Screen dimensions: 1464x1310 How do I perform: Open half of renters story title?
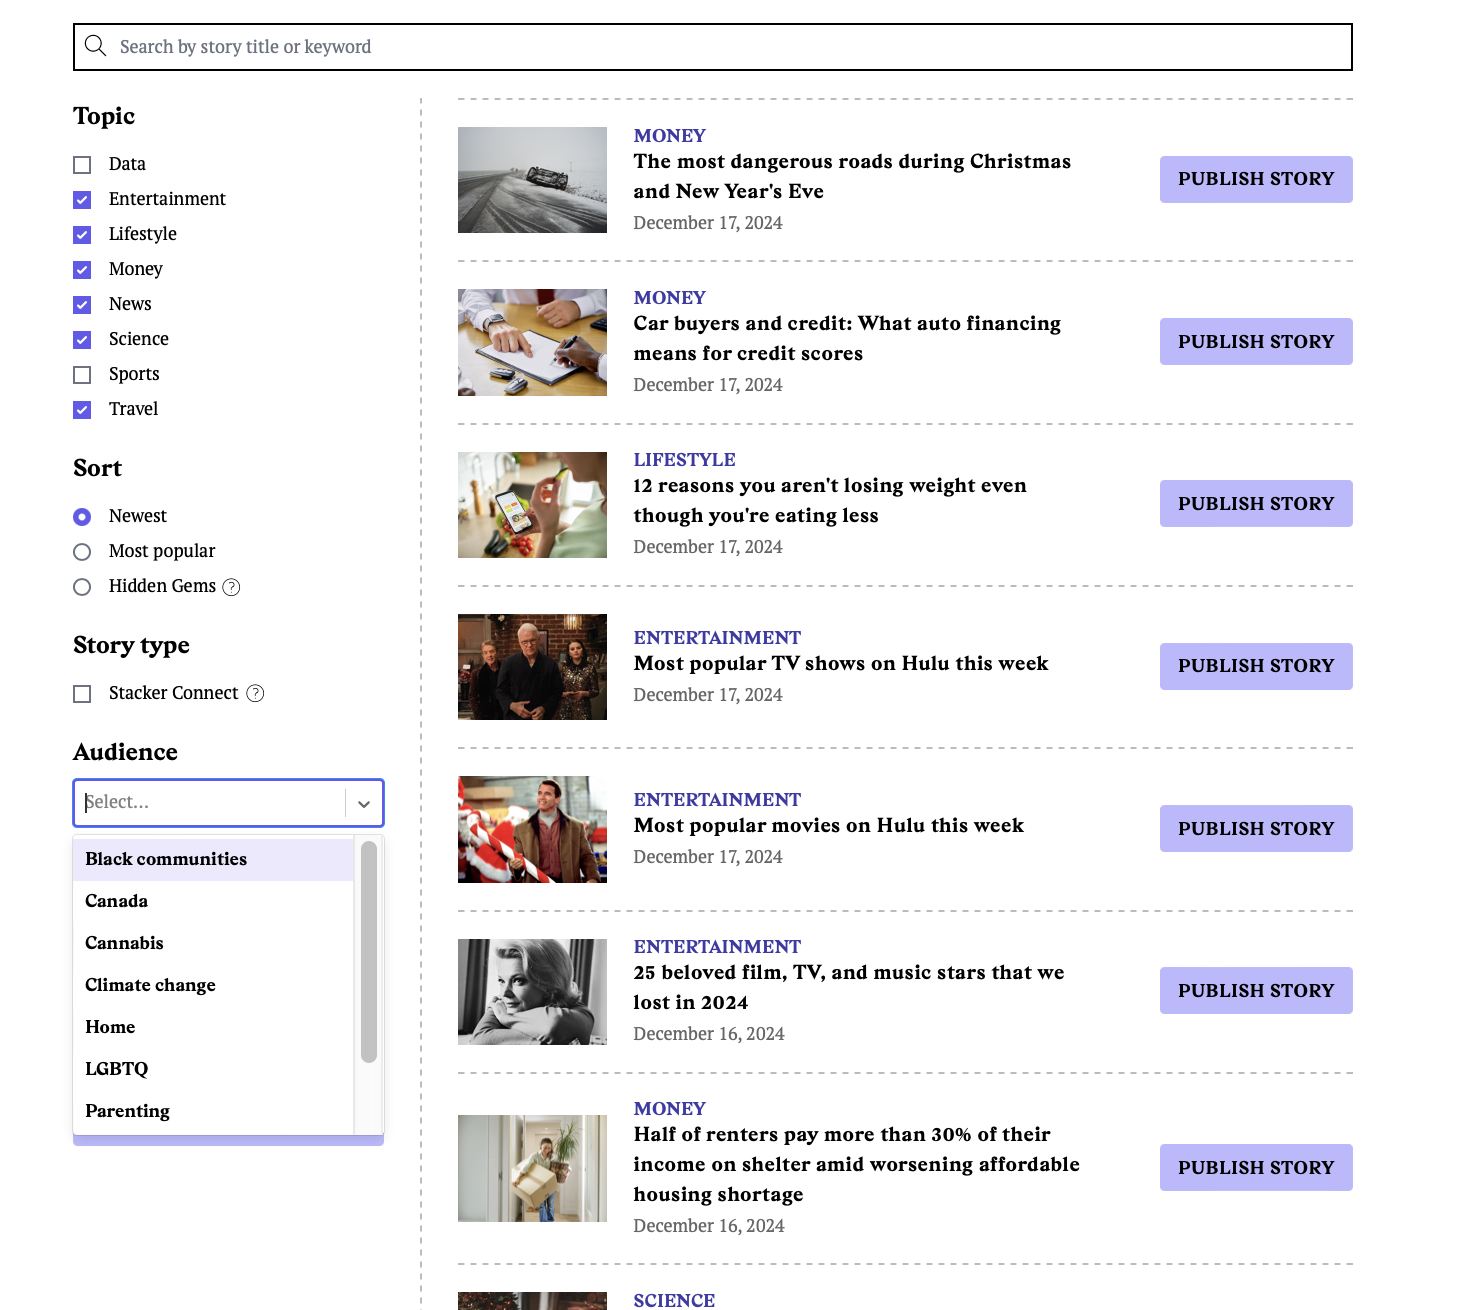tap(857, 1164)
